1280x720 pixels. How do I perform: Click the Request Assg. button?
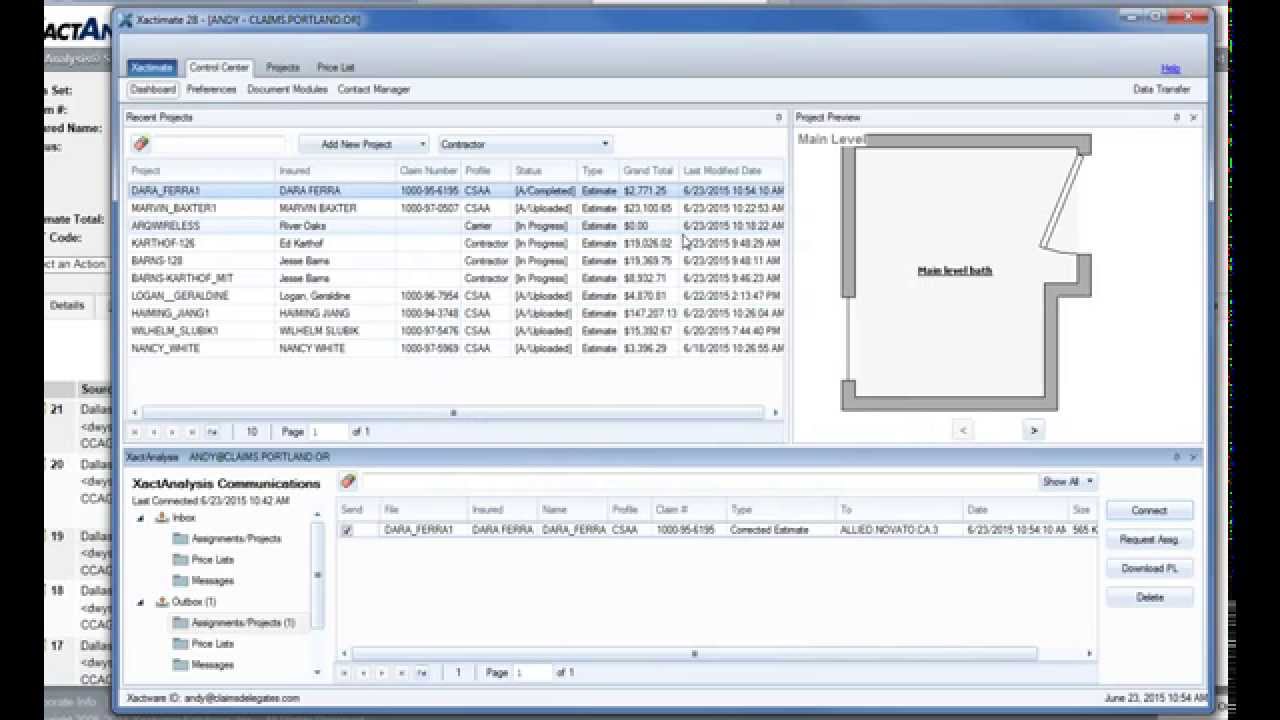tap(1149, 539)
